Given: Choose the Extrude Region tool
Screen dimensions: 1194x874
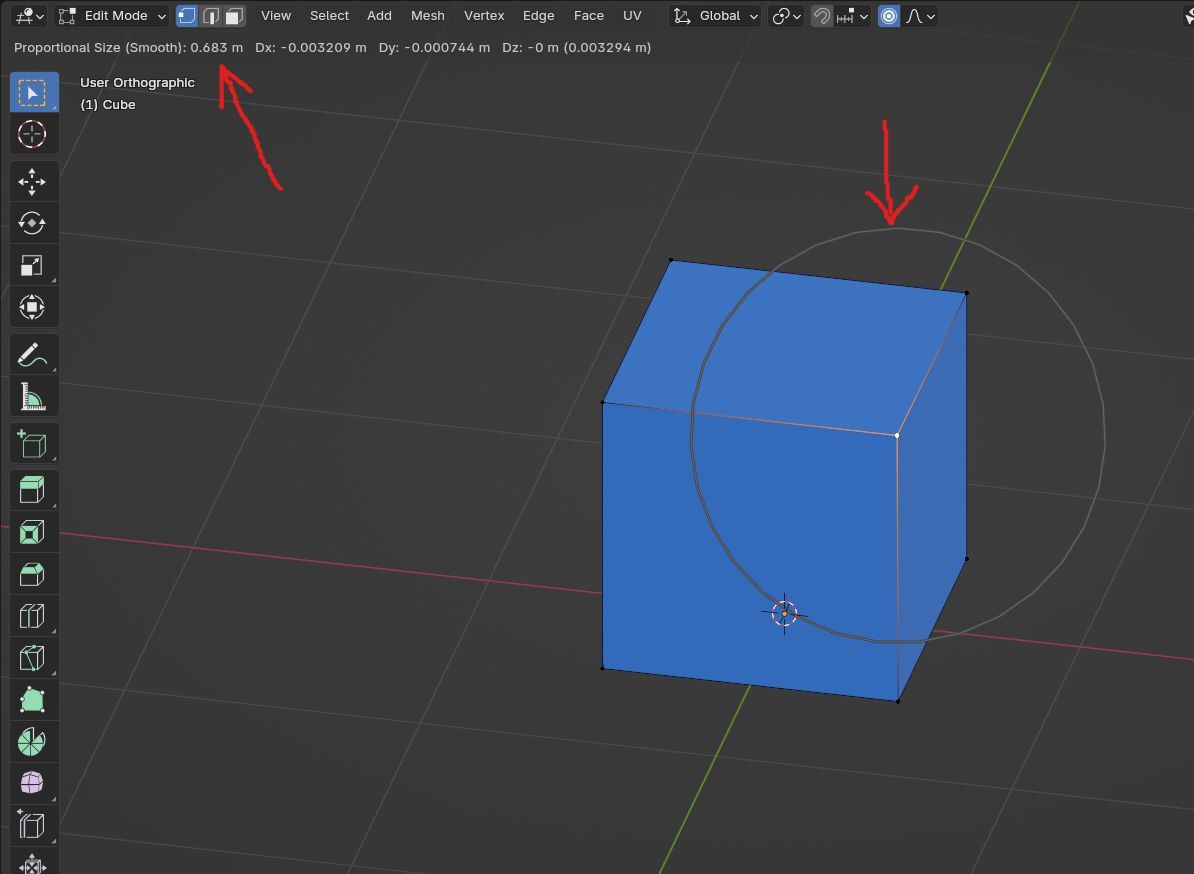Looking at the screenshot, I should click(x=34, y=490).
